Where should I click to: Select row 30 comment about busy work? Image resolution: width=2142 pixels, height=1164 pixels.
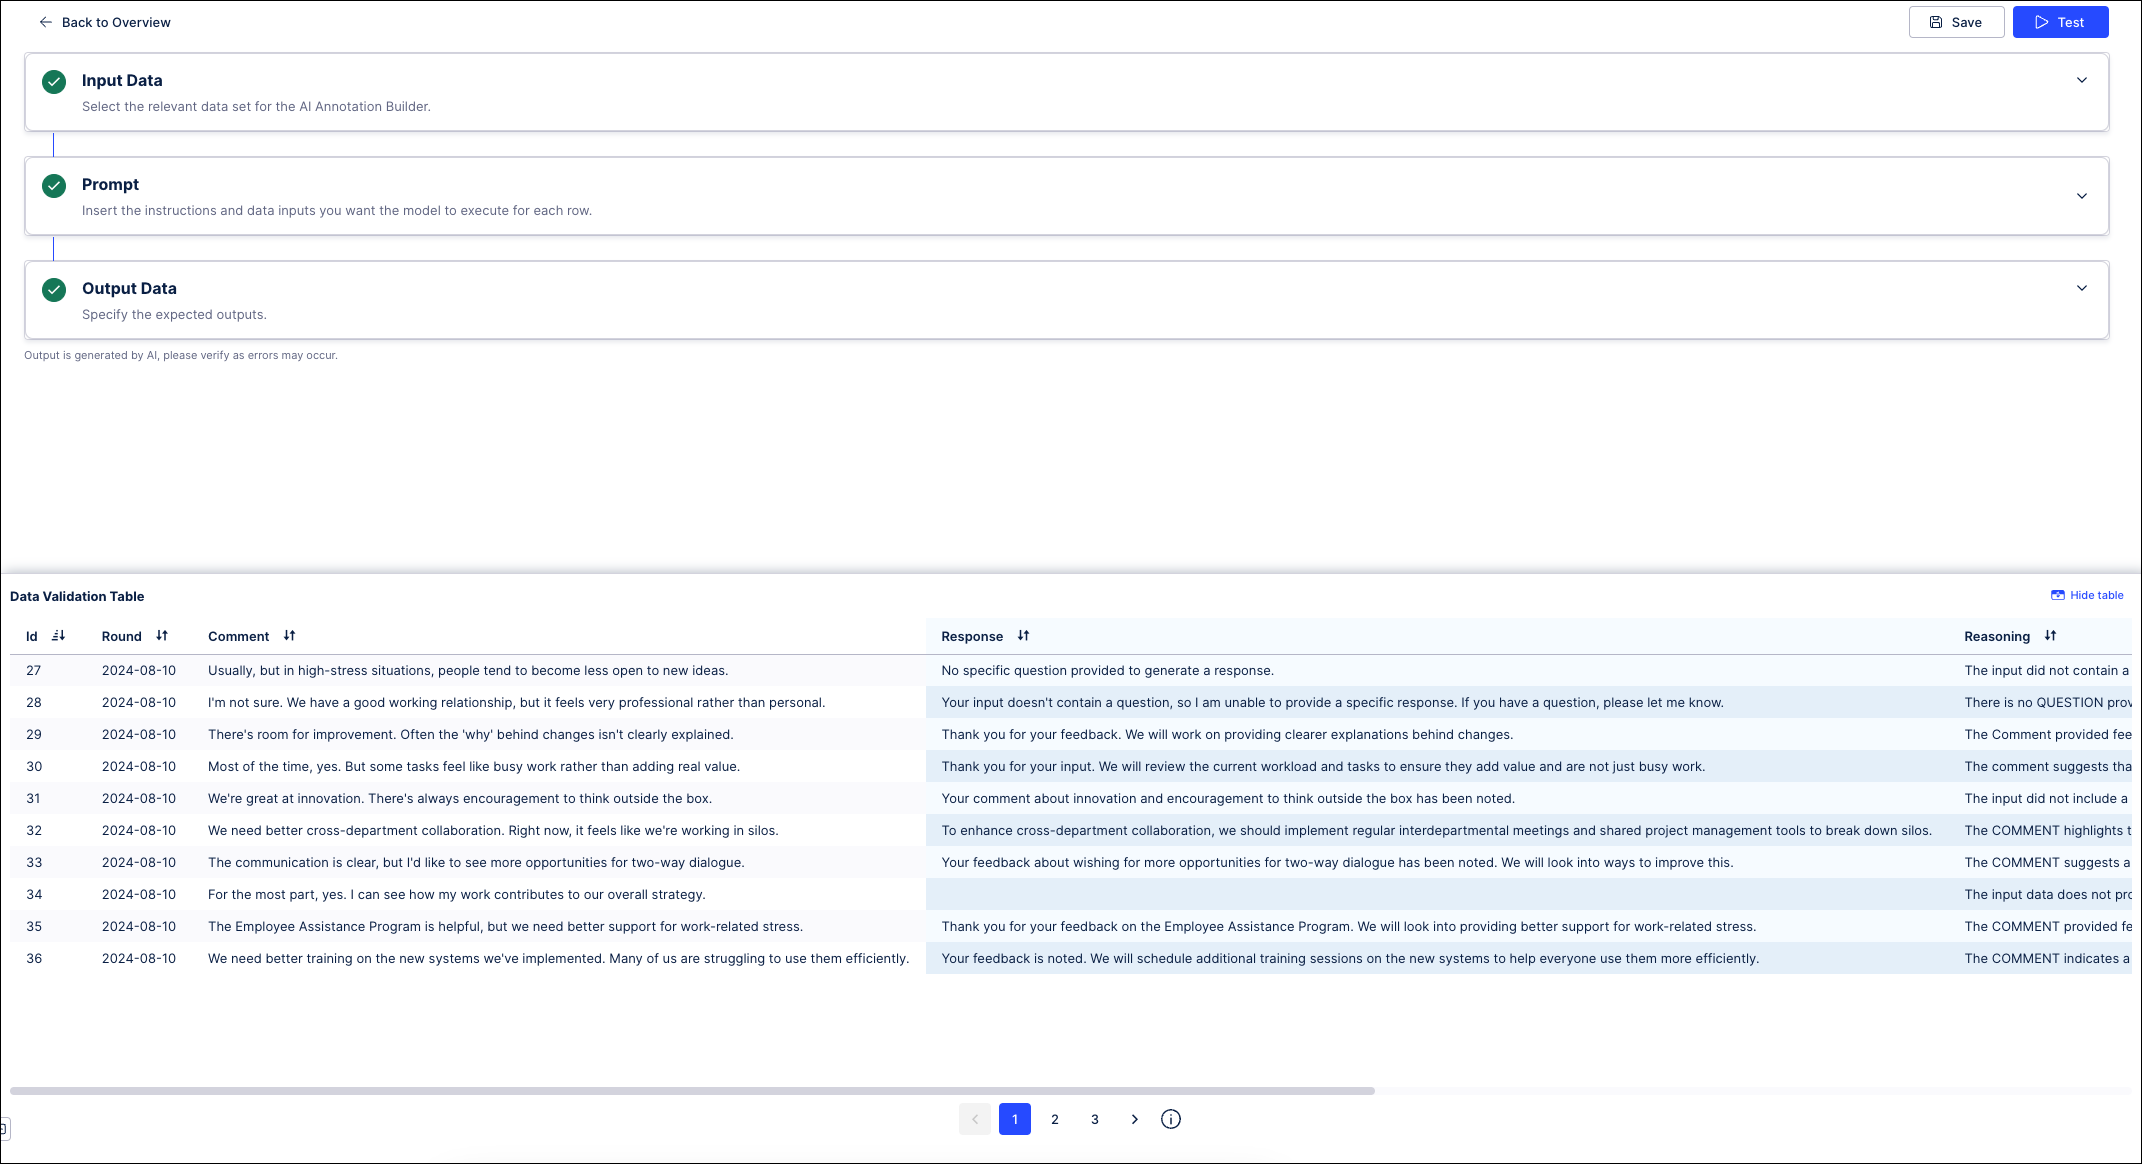tap(474, 766)
